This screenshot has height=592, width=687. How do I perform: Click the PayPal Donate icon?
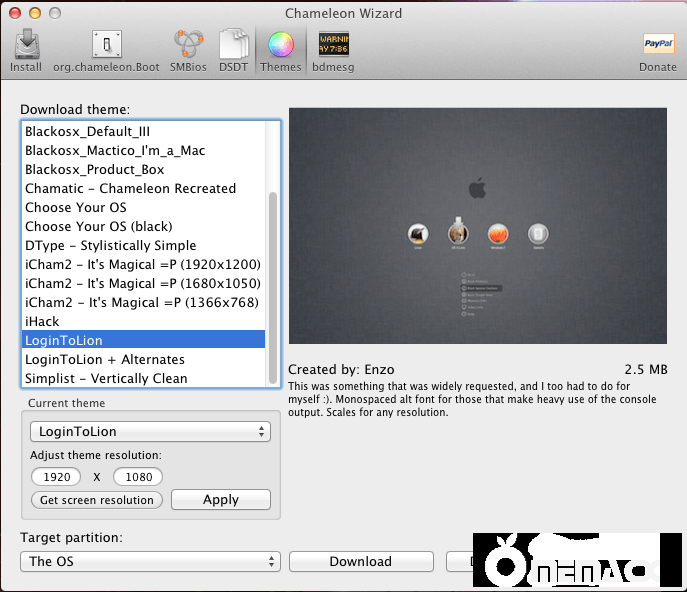tap(657, 50)
